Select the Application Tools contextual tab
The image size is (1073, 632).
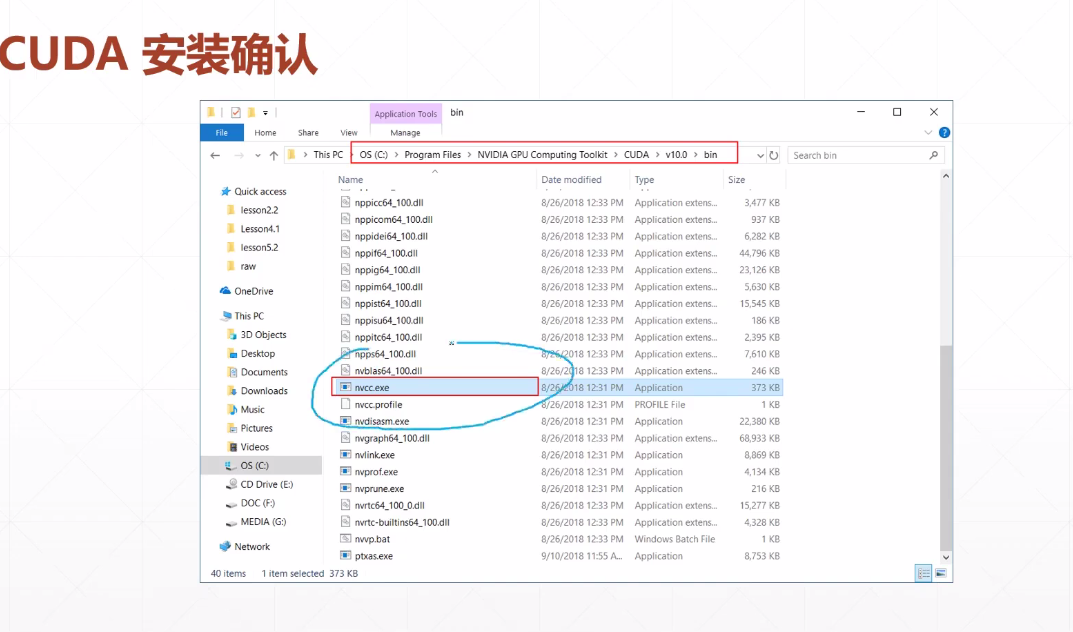point(406,114)
